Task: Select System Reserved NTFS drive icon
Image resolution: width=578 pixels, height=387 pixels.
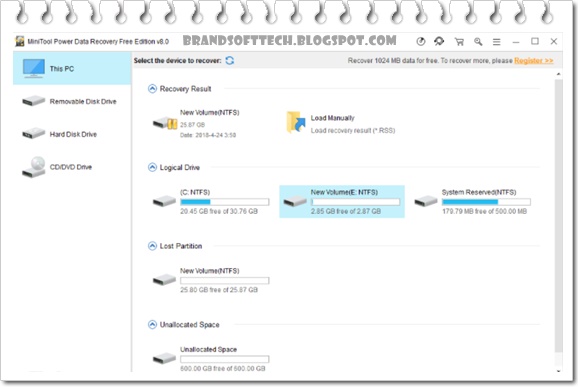Action: coord(426,201)
